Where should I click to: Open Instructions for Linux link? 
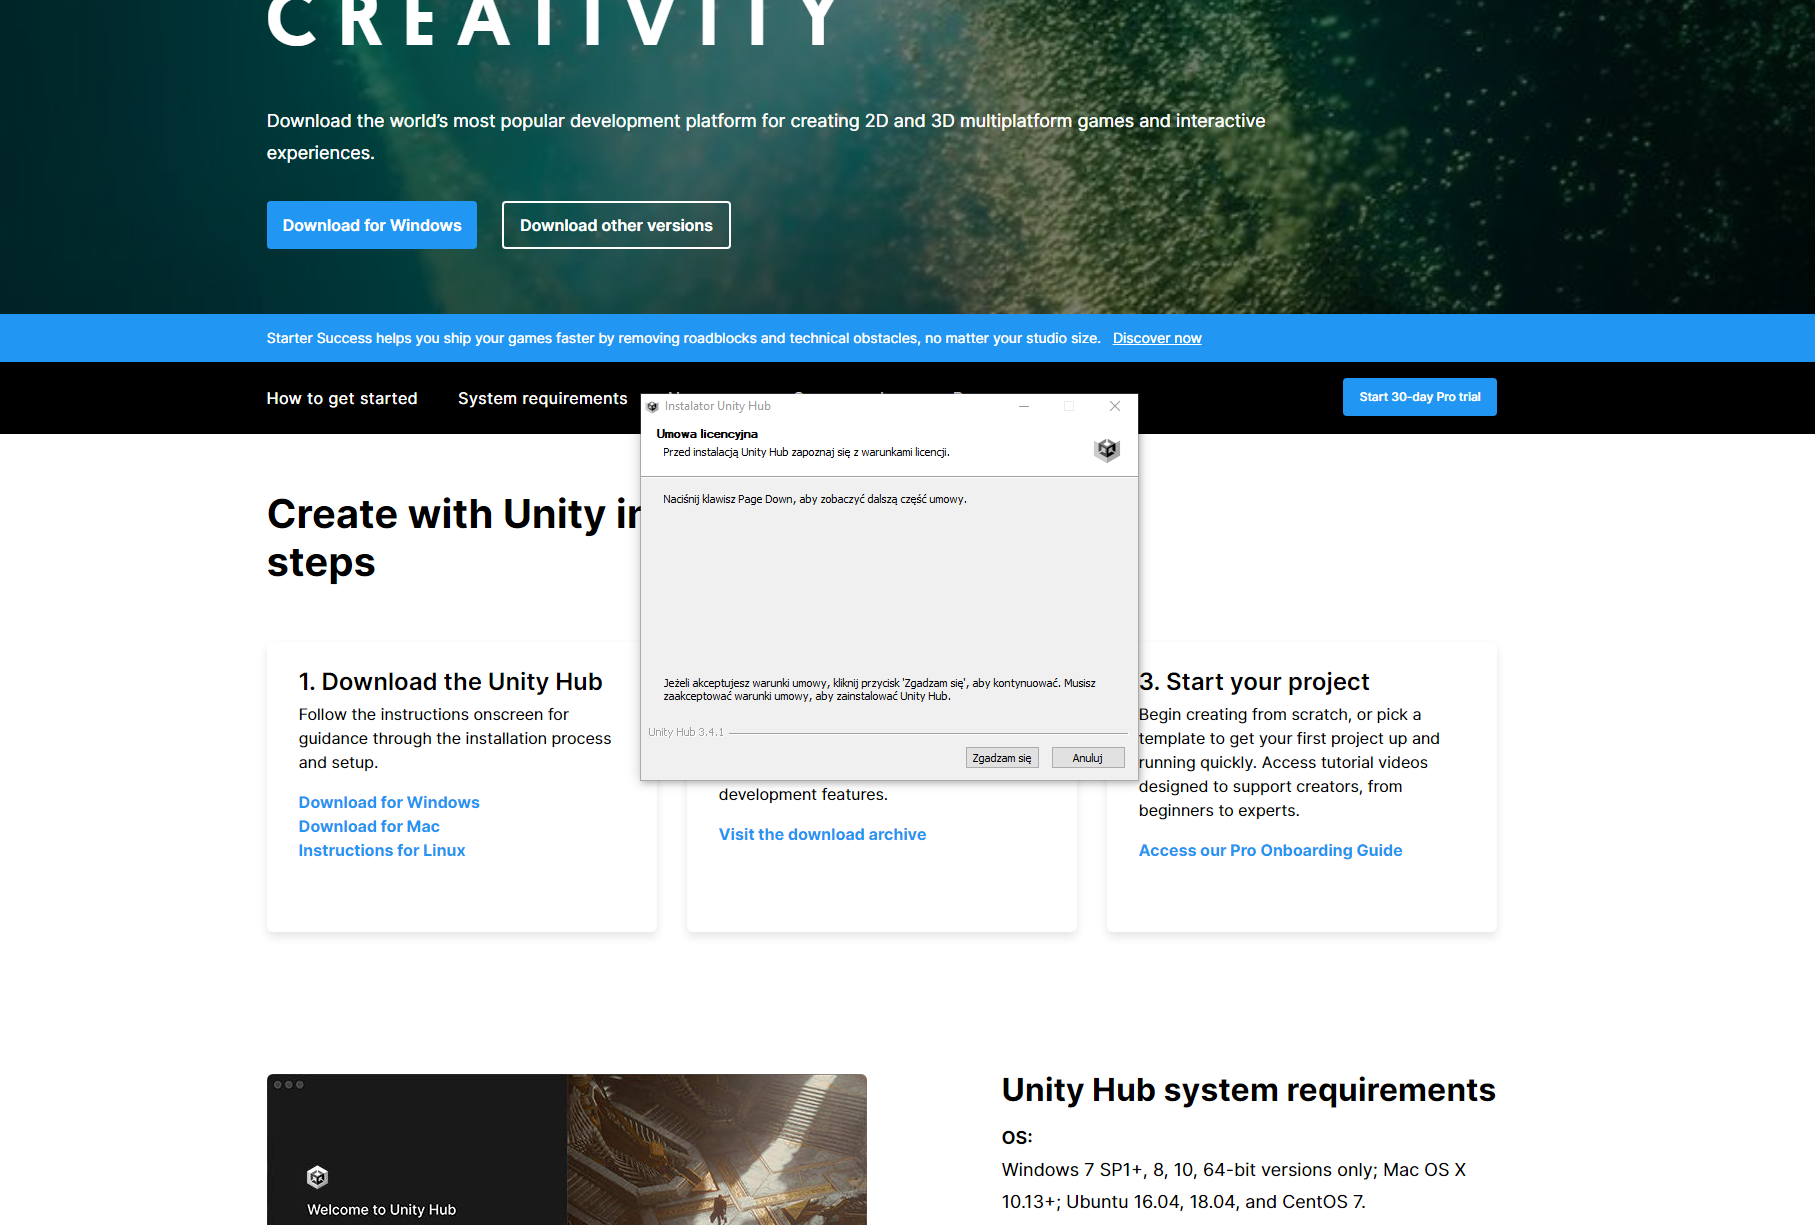click(x=382, y=850)
